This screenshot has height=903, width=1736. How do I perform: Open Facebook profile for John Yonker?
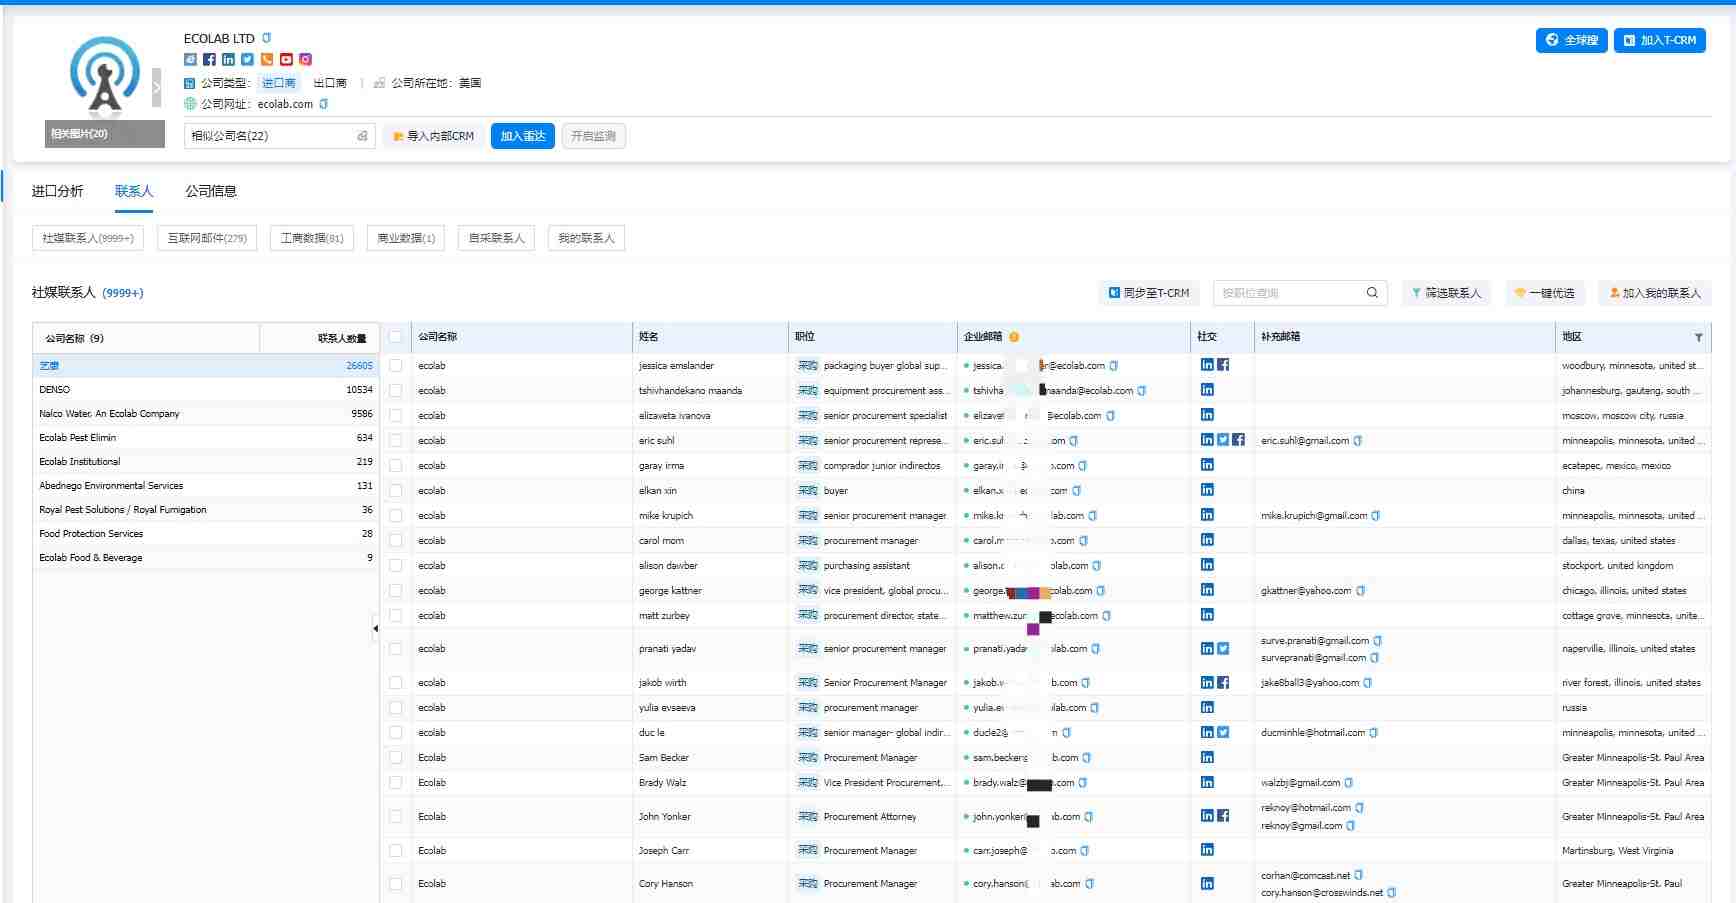(x=1223, y=816)
